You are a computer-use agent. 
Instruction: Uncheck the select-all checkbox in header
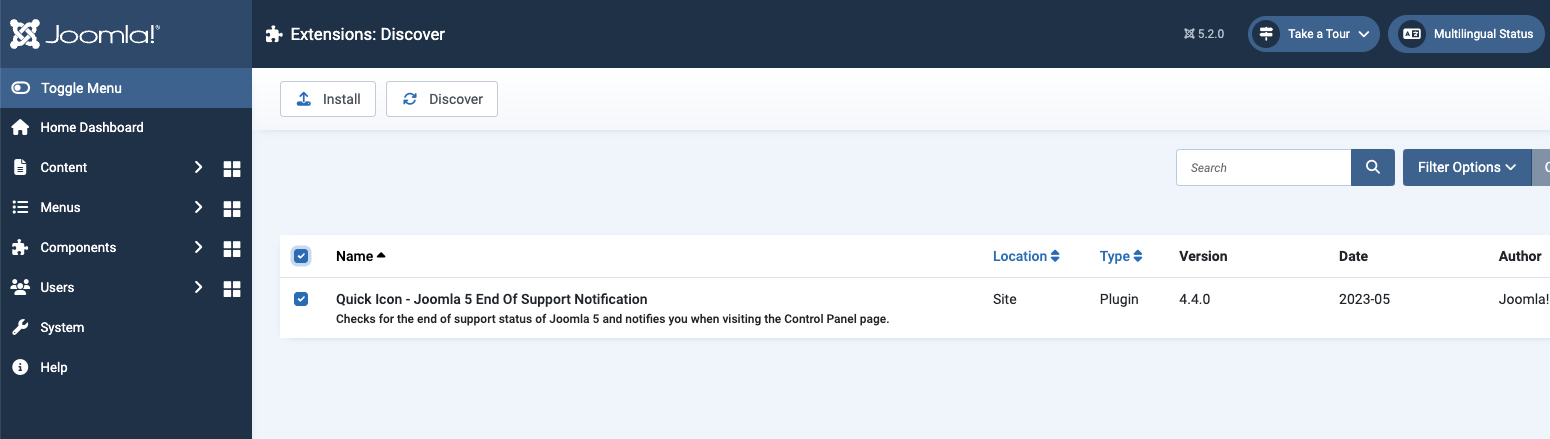pos(301,256)
